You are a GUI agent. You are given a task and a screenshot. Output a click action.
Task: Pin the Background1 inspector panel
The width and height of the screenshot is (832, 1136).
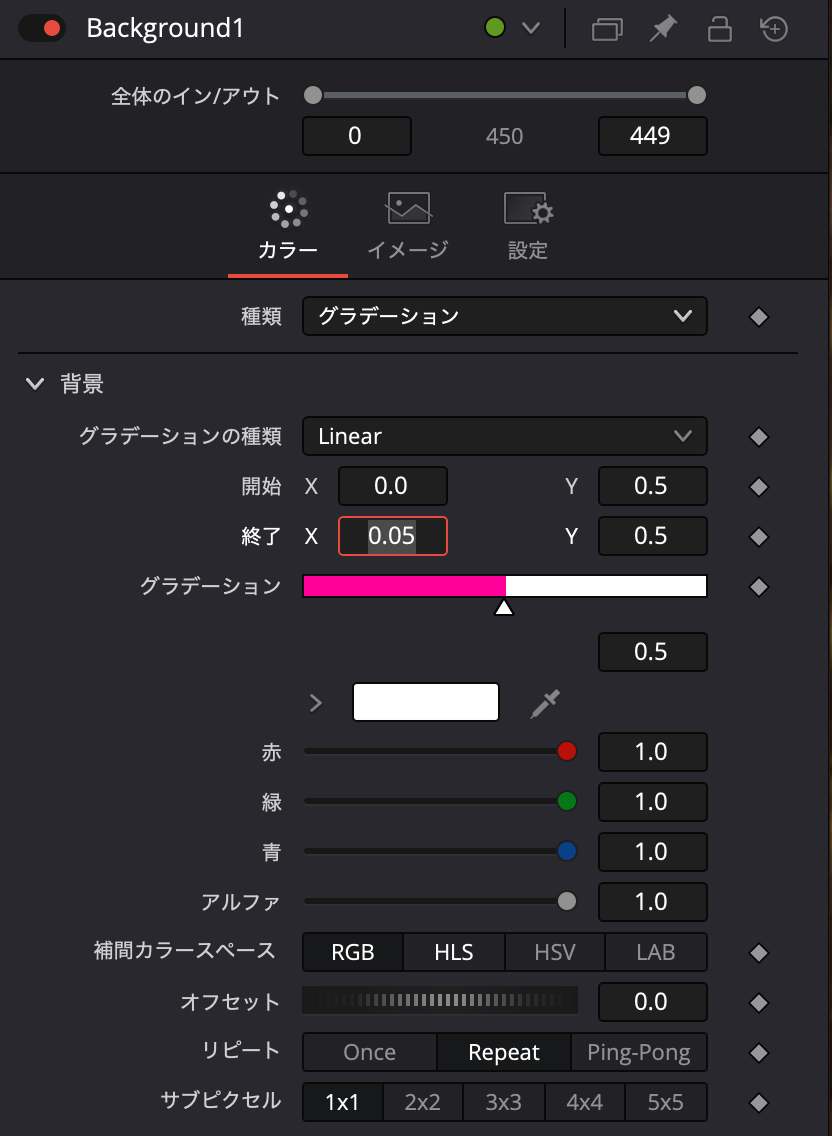(661, 29)
